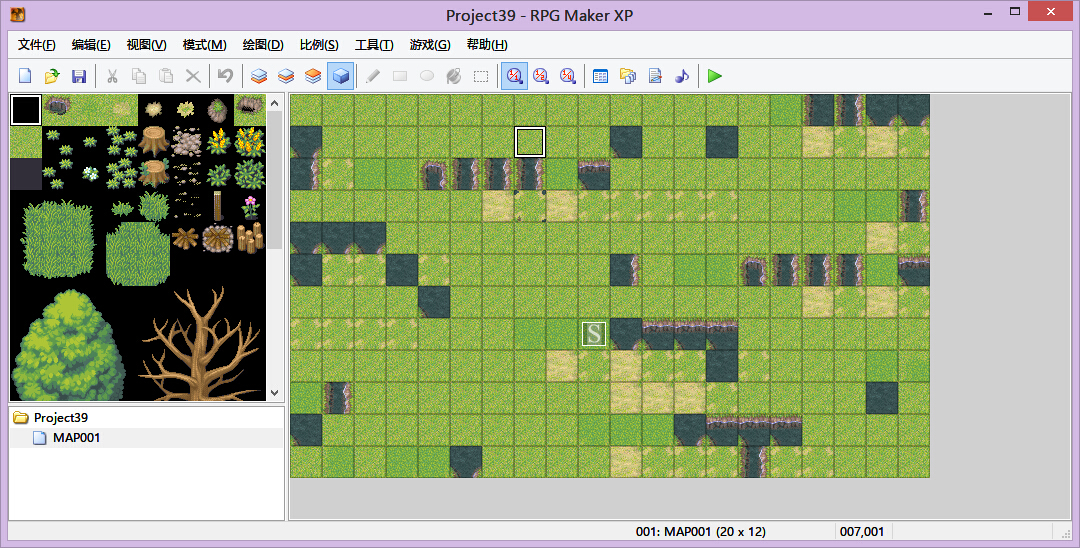This screenshot has height=548, width=1080.
Task: Click the tileset palette scrollbar thumb
Action: click(x=274, y=180)
